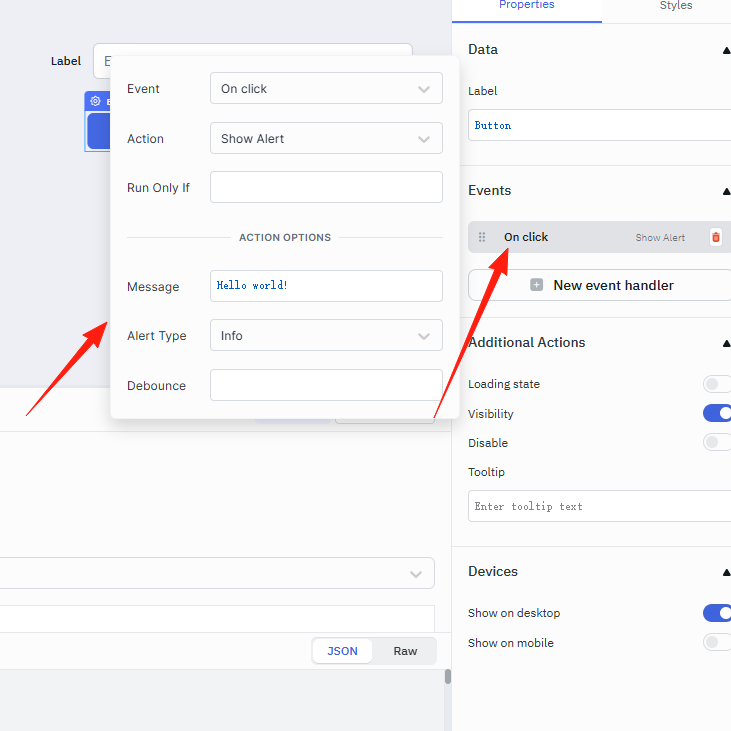The width and height of the screenshot is (731, 731).
Task: Collapse the Devices section
Action: [x=726, y=572]
